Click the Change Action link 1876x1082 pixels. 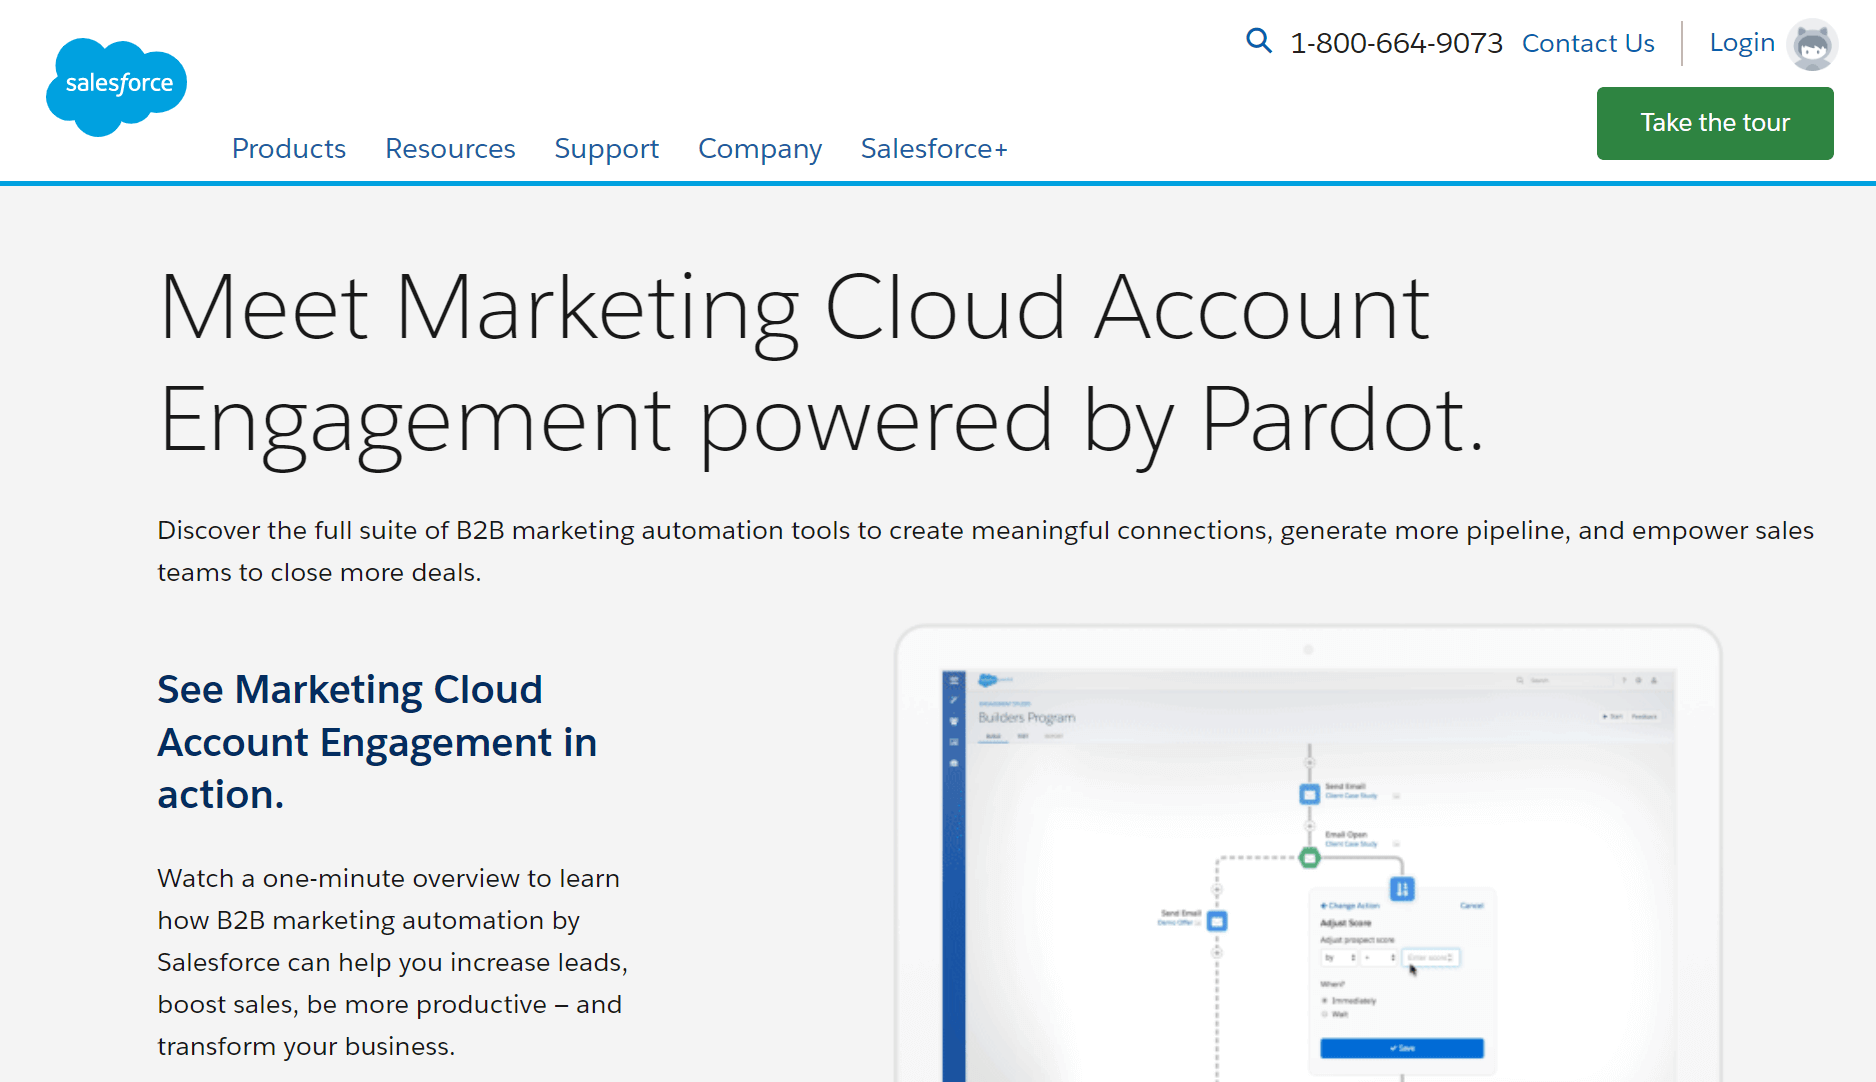[1351, 905]
